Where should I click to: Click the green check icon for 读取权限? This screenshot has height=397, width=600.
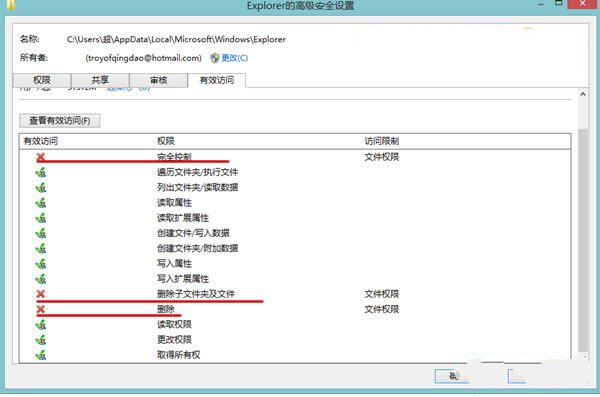tap(41, 325)
